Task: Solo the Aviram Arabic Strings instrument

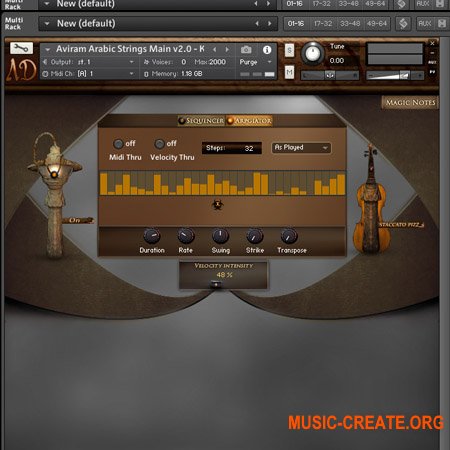Action: 289,50
